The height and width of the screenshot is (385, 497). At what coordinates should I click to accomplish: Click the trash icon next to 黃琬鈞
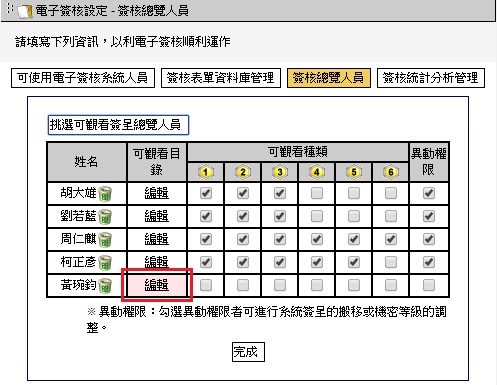(105, 286)
